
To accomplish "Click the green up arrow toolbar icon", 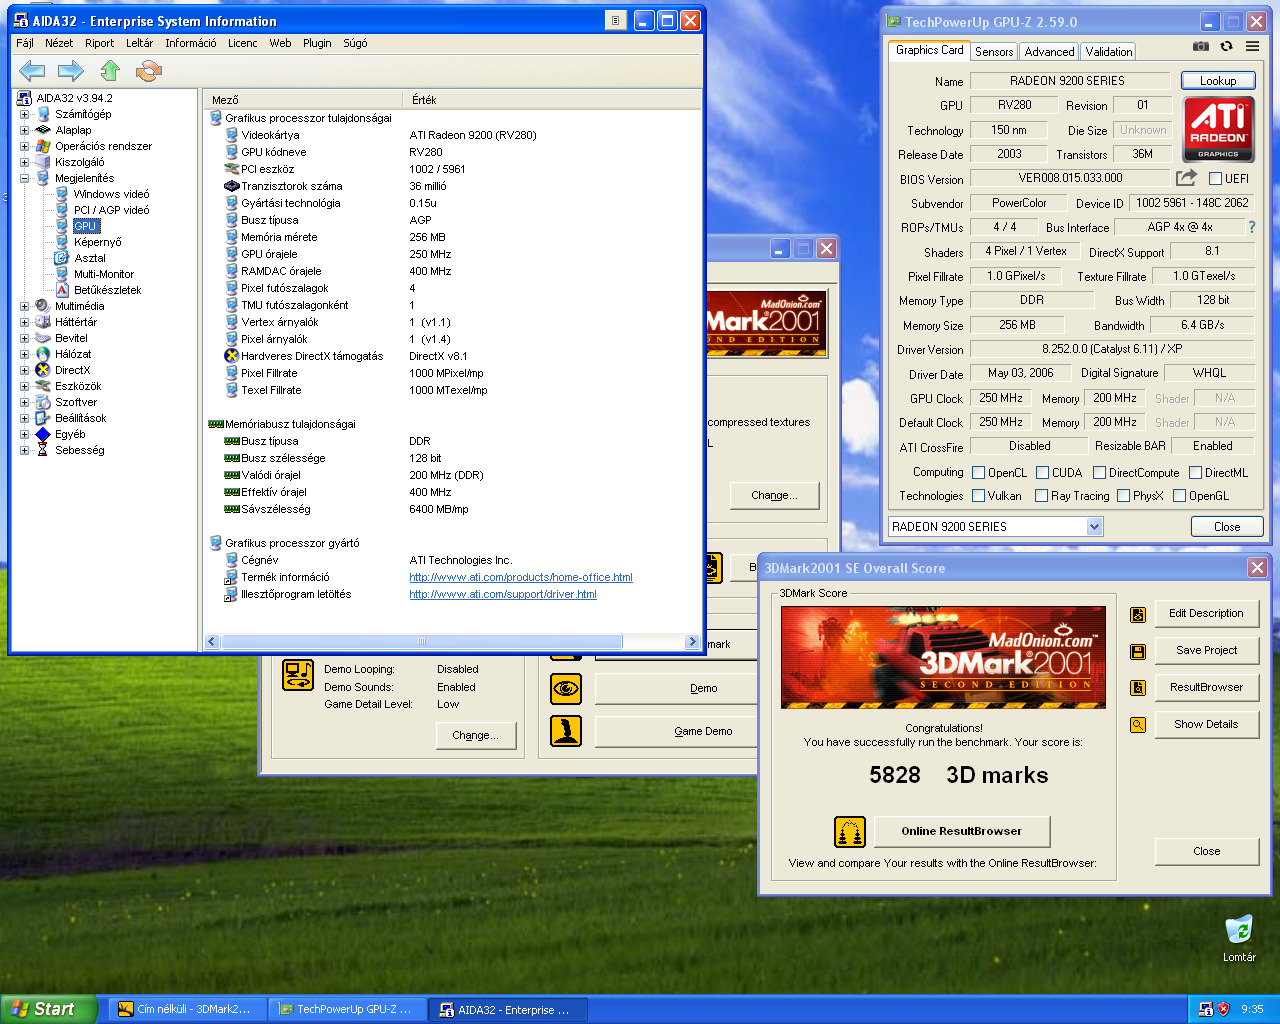I will (x=110, y=70).
